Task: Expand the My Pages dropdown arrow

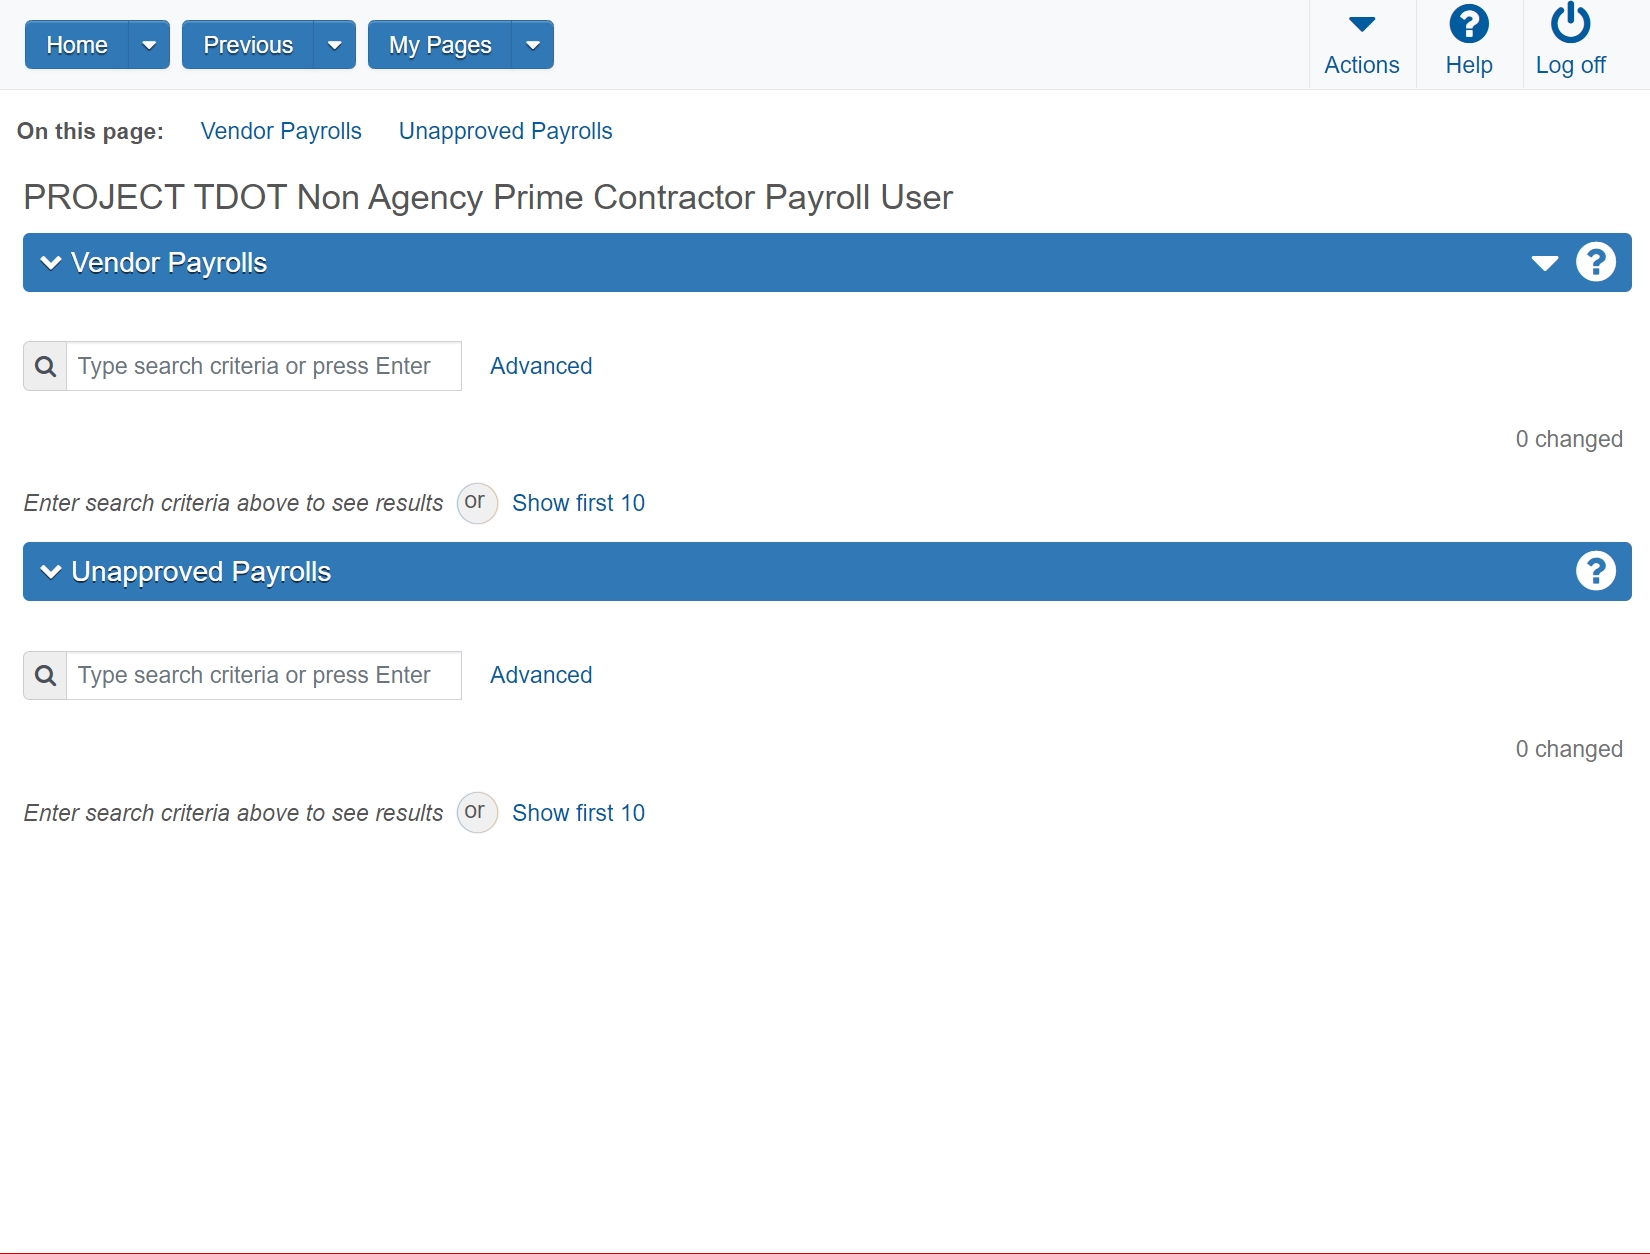Action: coord(533,45)
